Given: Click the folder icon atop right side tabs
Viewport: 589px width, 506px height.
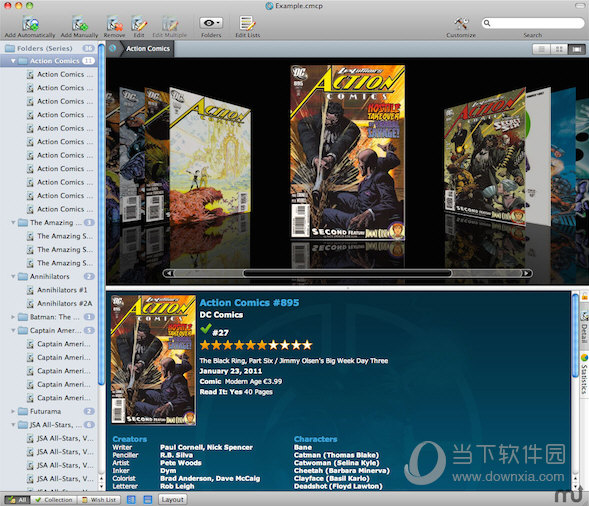Looking at the screenshot, I should (x=584, y=297).
